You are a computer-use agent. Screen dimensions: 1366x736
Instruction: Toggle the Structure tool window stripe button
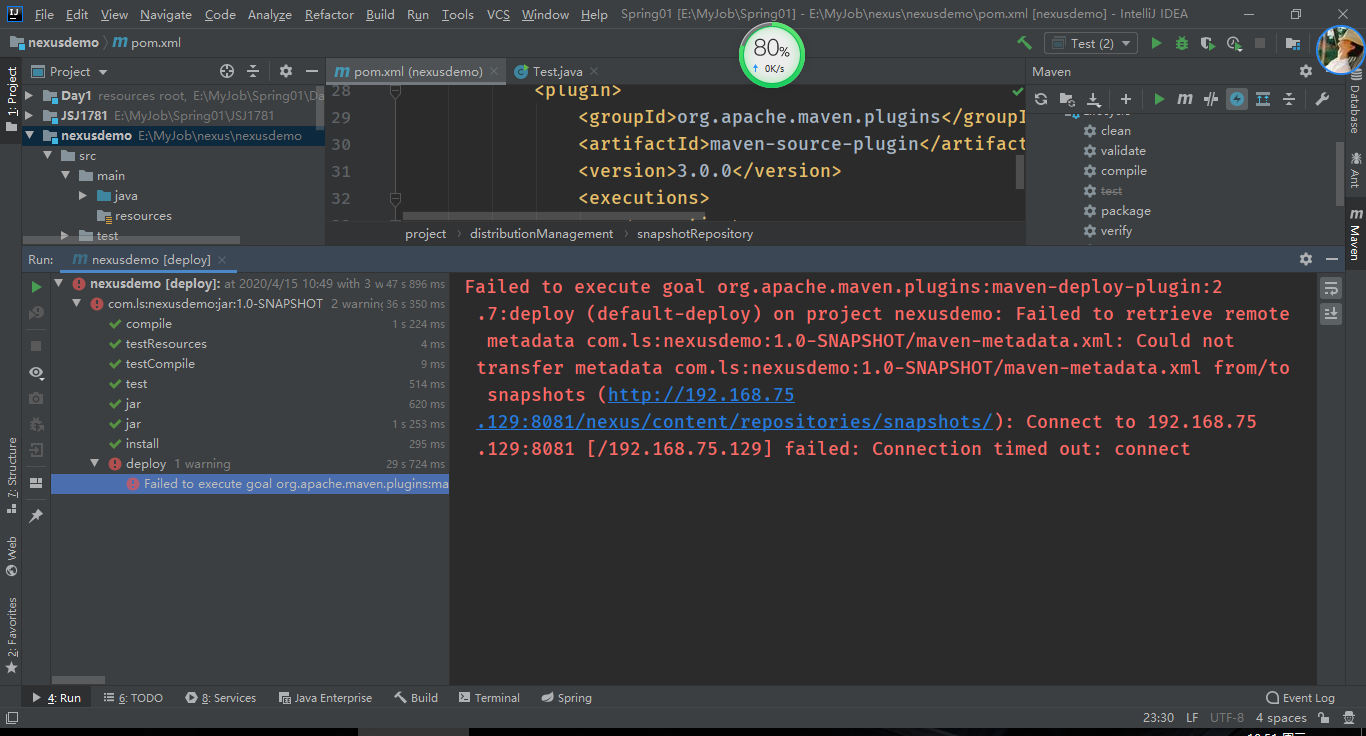[12, 475]
